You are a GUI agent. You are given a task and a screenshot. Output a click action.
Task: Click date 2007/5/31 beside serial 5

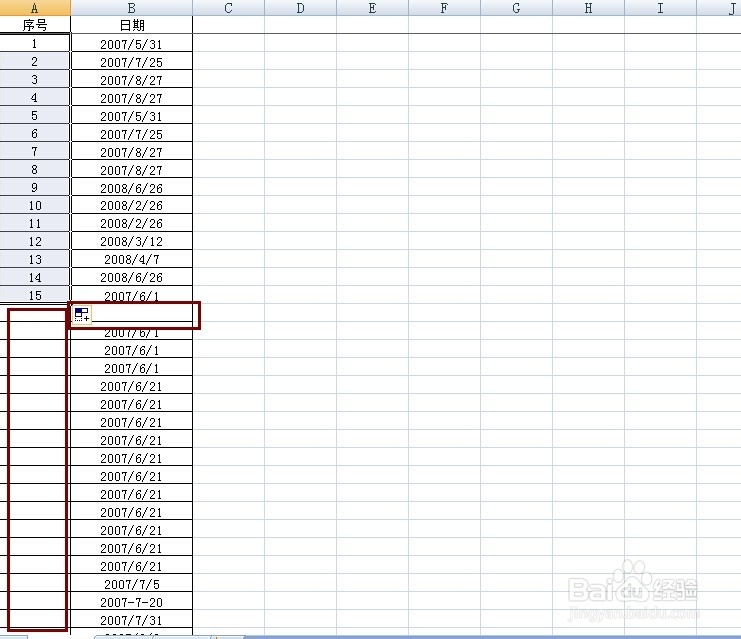(132, 115)
